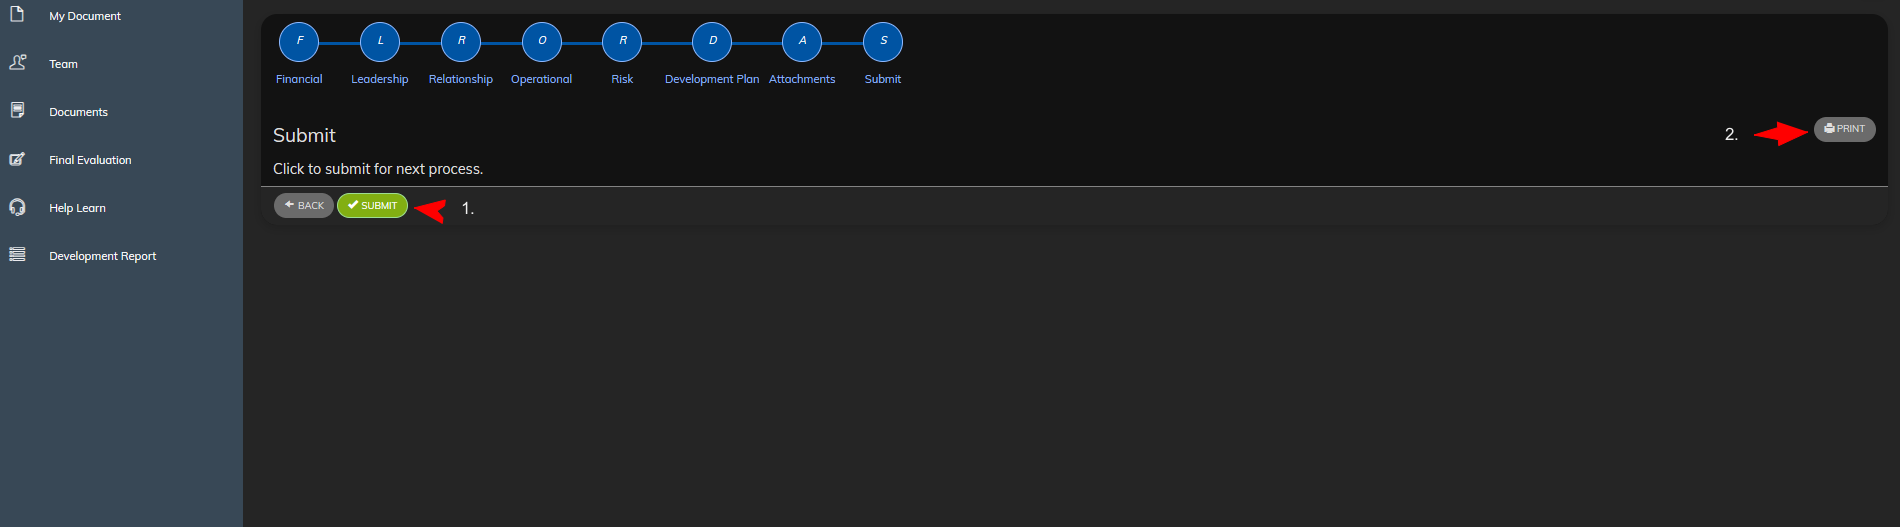Viewport: 1900px width, 527px height.
Task: Open Attachments step circle A
Action: [802, 42]
